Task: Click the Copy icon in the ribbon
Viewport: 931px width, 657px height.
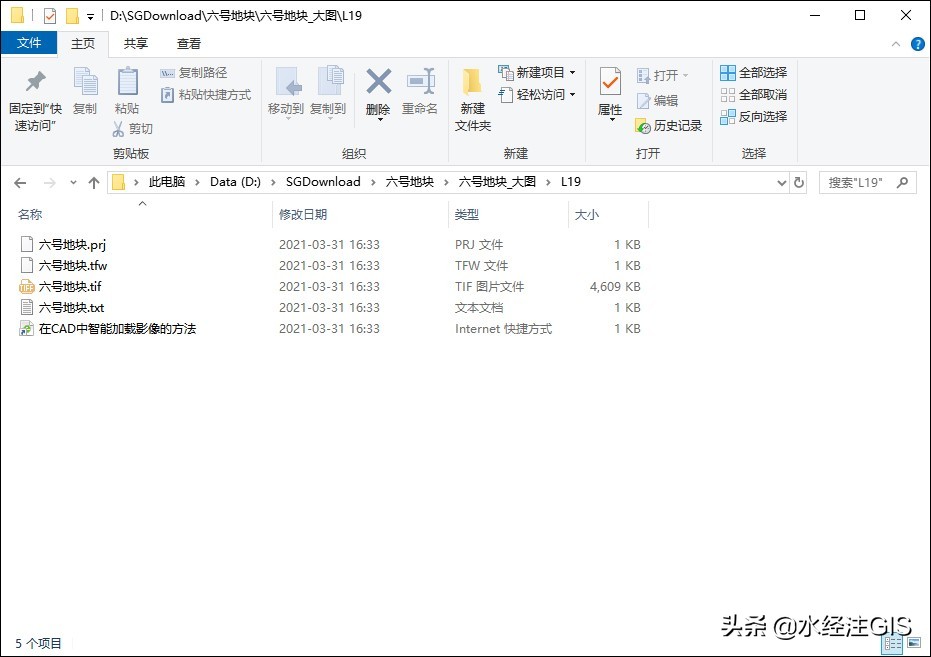Action: [x=85, y=82]
